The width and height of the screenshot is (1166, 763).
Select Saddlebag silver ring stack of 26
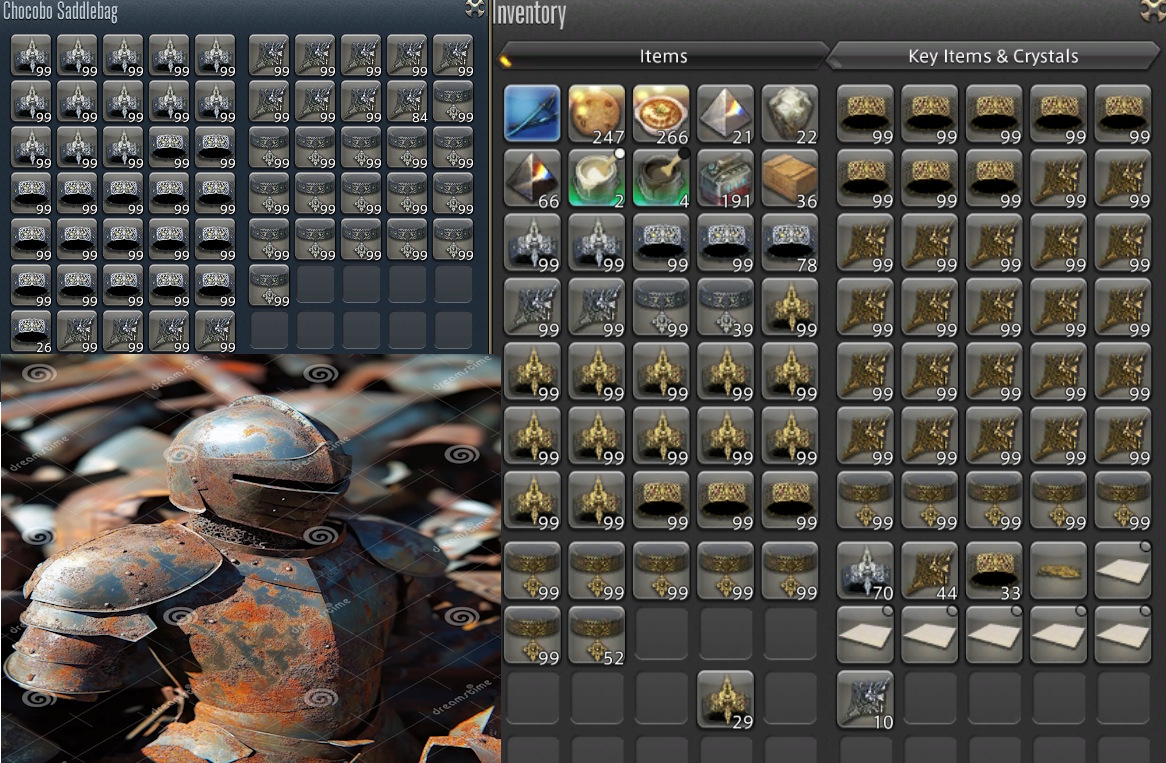pos(31,332)
